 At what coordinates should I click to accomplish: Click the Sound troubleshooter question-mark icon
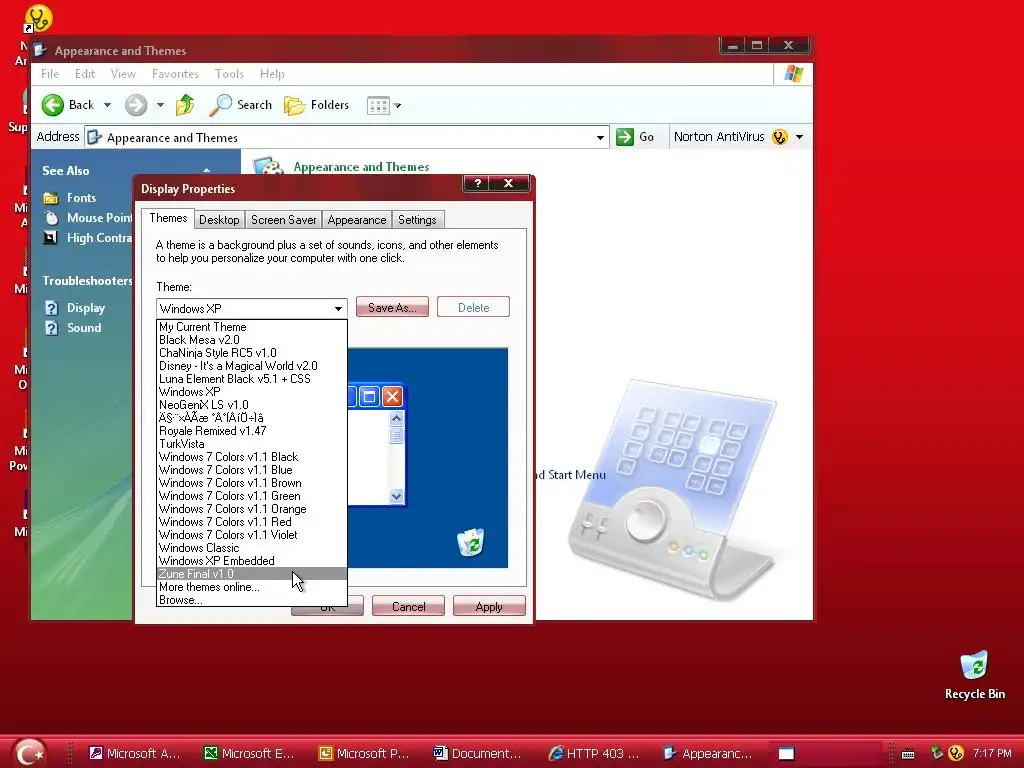tap(51, 328)
